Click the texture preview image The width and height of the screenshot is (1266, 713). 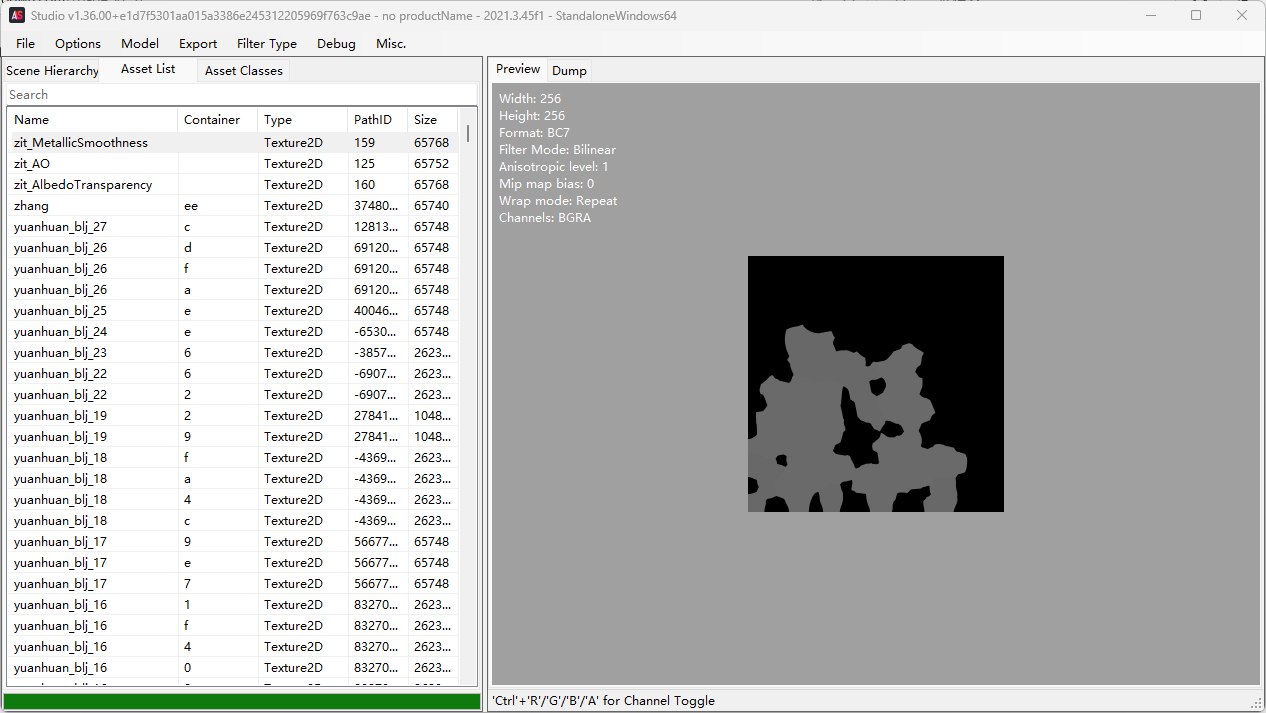coord(875,384)
